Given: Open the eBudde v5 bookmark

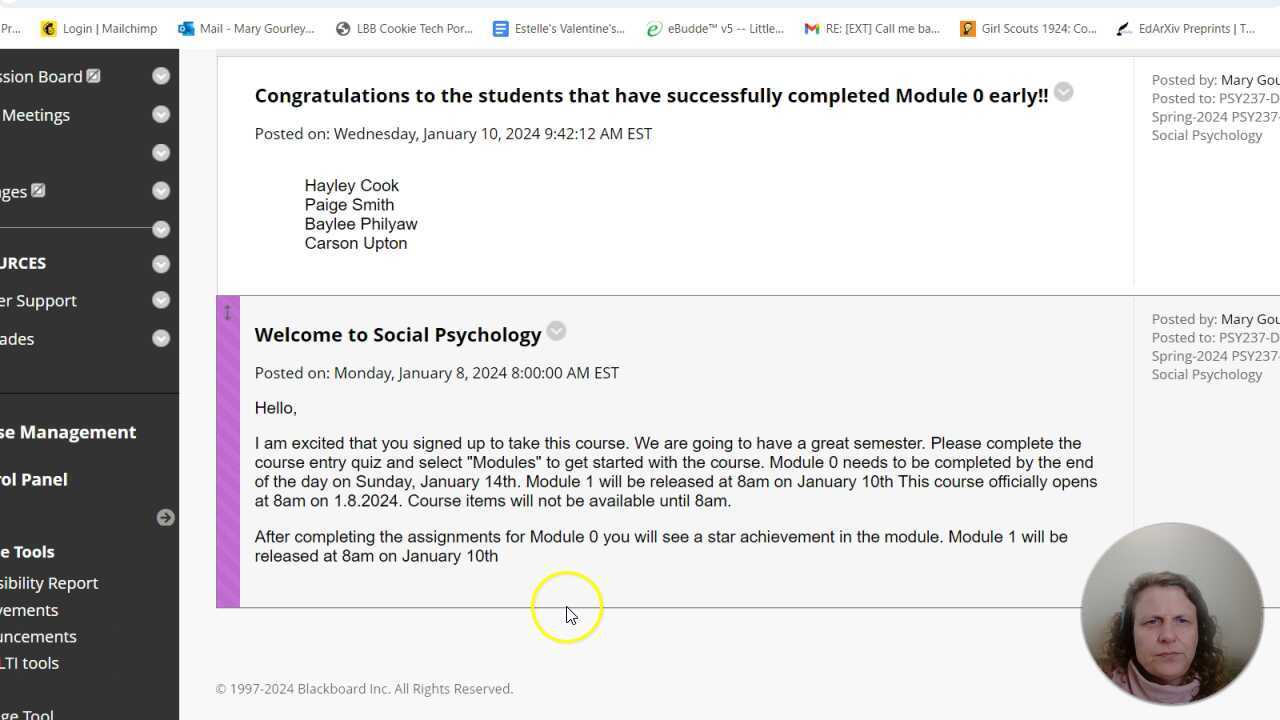Looking at the screenshot, I should pyautogui.click(x=714, y=29).
